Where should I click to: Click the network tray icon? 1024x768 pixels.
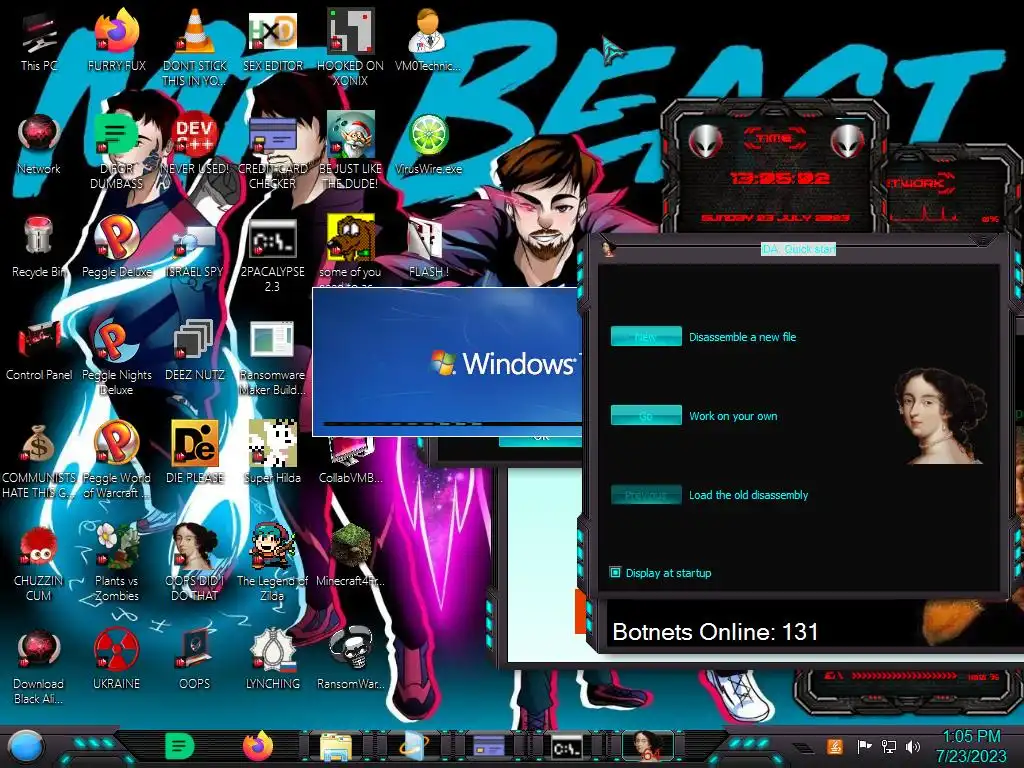(888, 746)
